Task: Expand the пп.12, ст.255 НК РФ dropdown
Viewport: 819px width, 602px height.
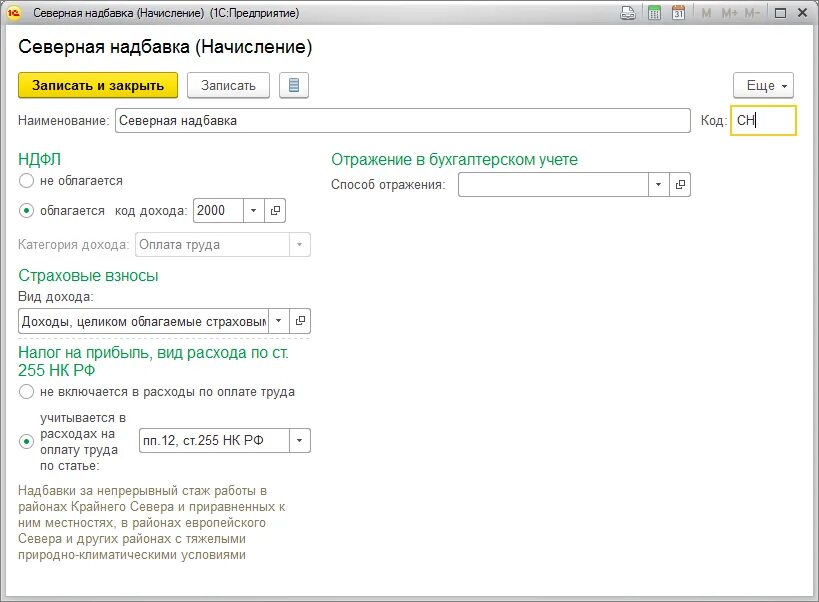Action: pos(300,440)
